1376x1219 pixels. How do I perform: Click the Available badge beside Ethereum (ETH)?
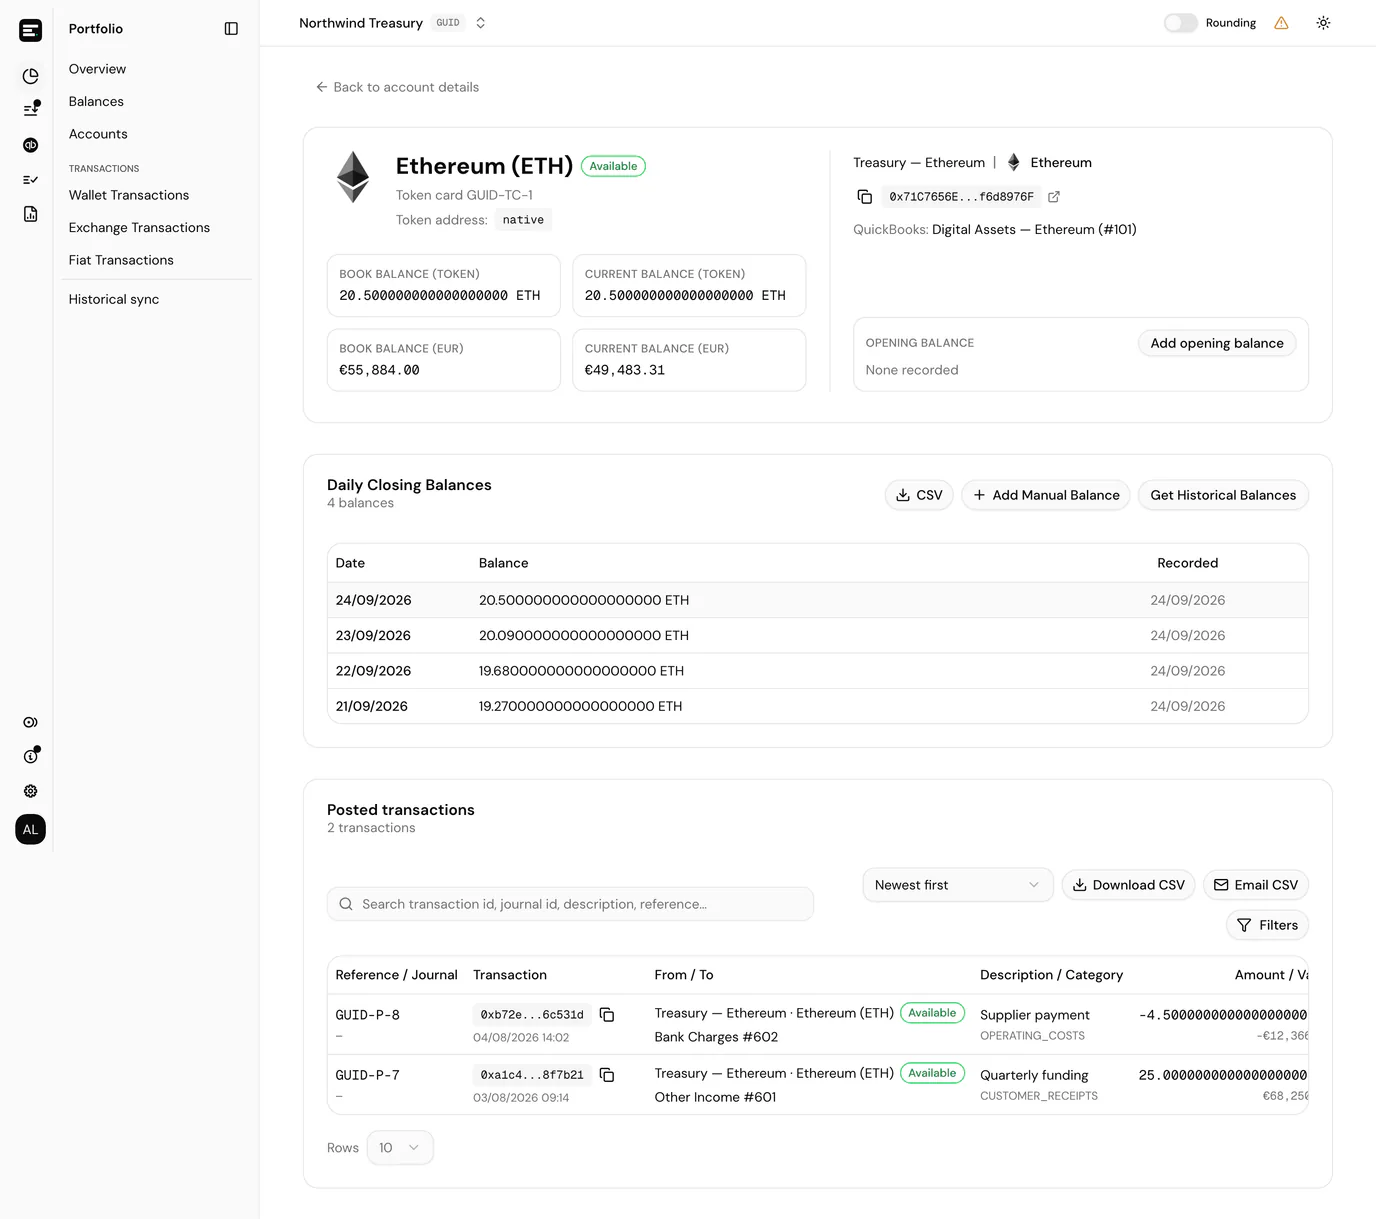tap(613, 166)
